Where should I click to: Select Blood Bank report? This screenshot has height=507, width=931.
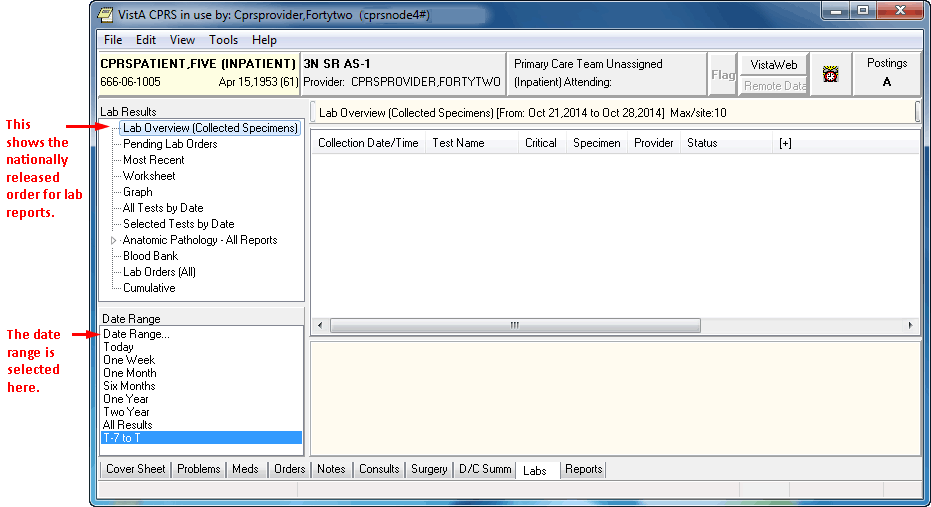(150, 256)
